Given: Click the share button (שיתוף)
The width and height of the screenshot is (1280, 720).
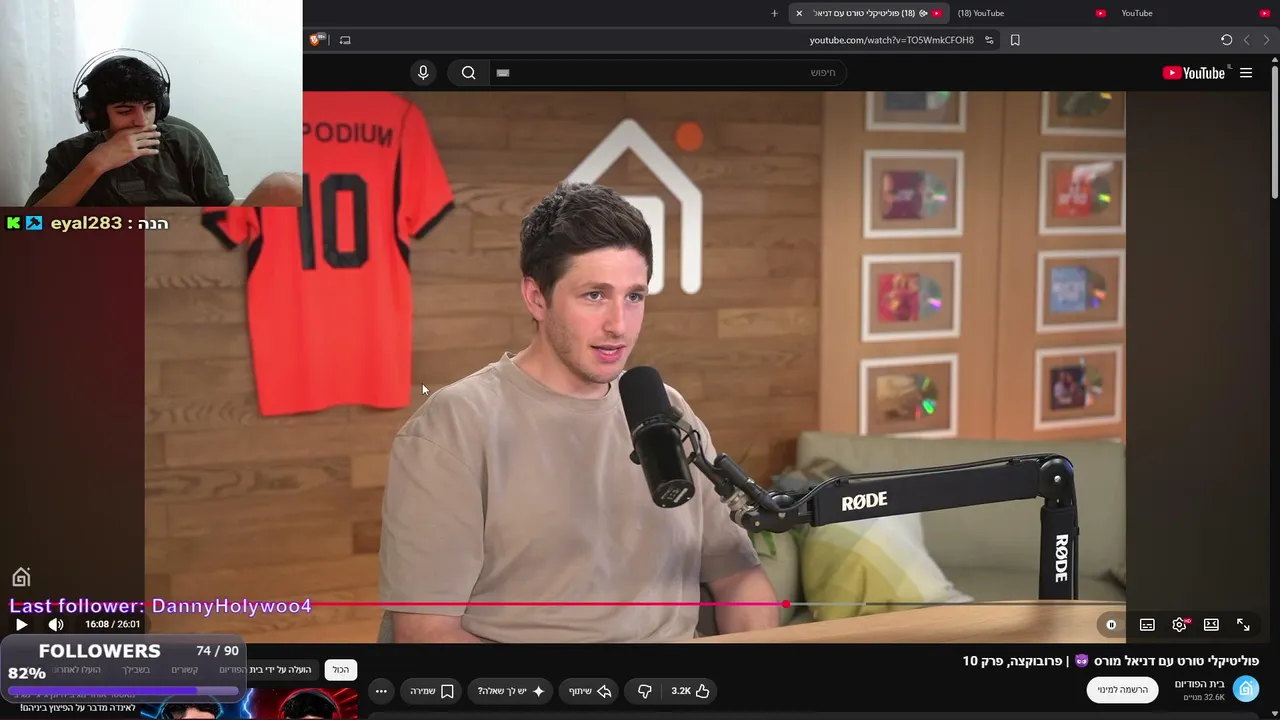Looking at the screenshot, I should coord(590,691).
